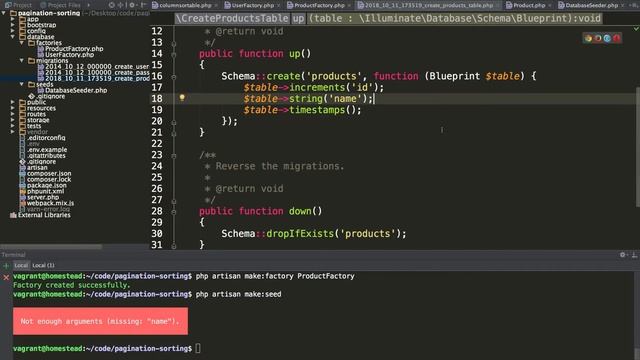640x360 pixels.
Task: Add a new terminal session with plus icon
Action: [x=6, y=266]
